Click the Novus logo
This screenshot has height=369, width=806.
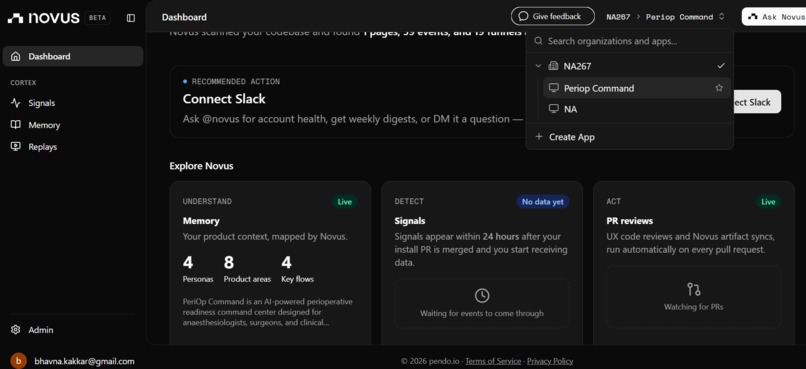coord(44,18)
